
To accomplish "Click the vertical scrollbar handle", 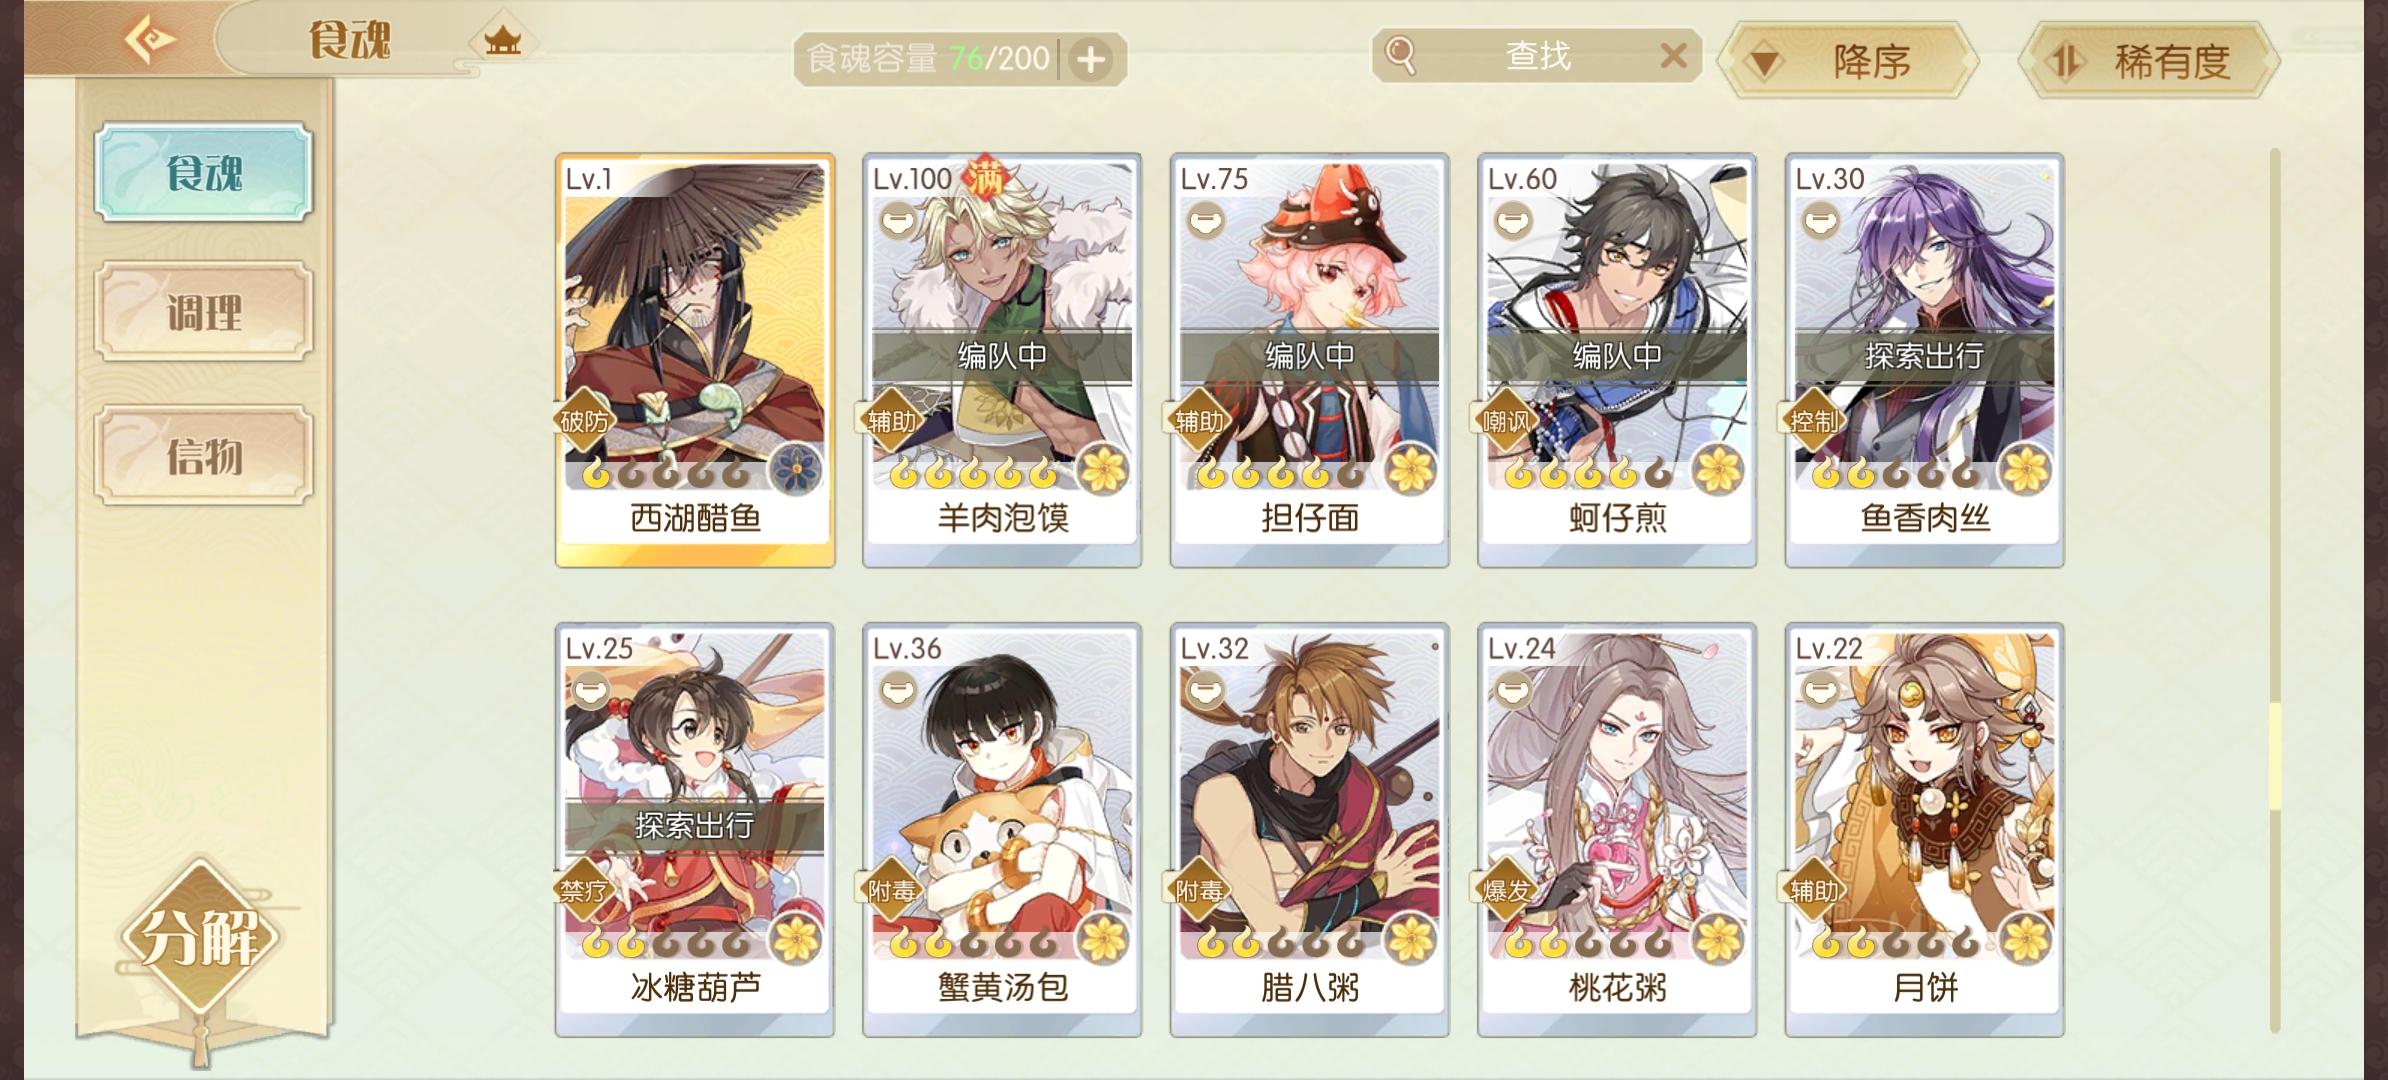I will coord(2275,755).
